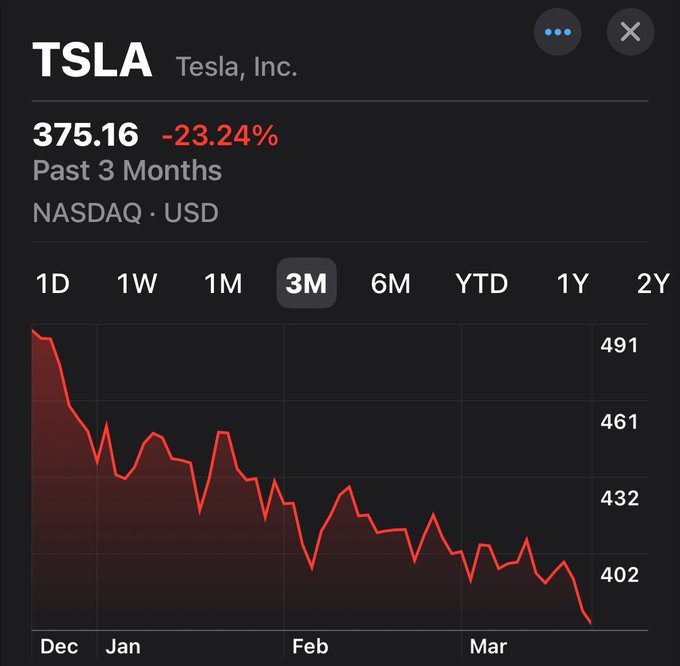Screen dimensions: 680x666
Task: Click the Past 3 Months label
Action: tap(128, 171)
